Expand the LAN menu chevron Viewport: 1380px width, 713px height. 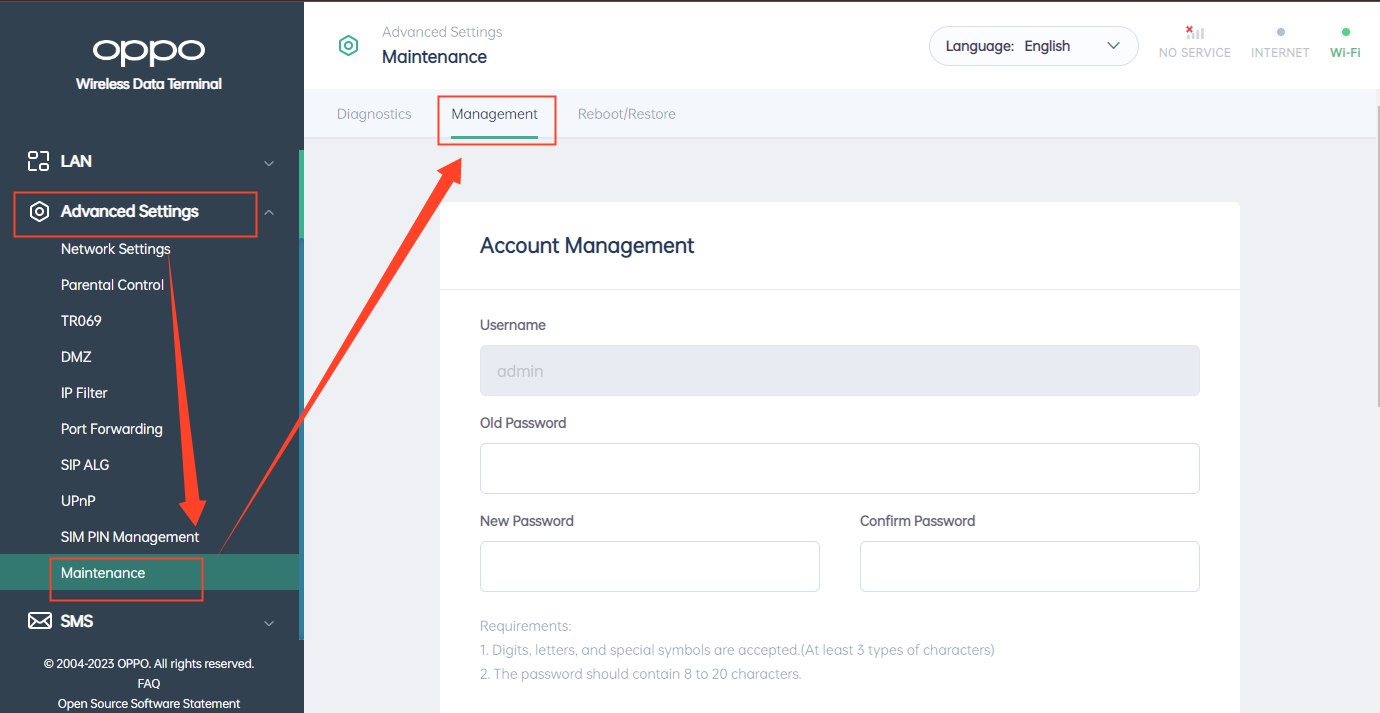point(268,162)
